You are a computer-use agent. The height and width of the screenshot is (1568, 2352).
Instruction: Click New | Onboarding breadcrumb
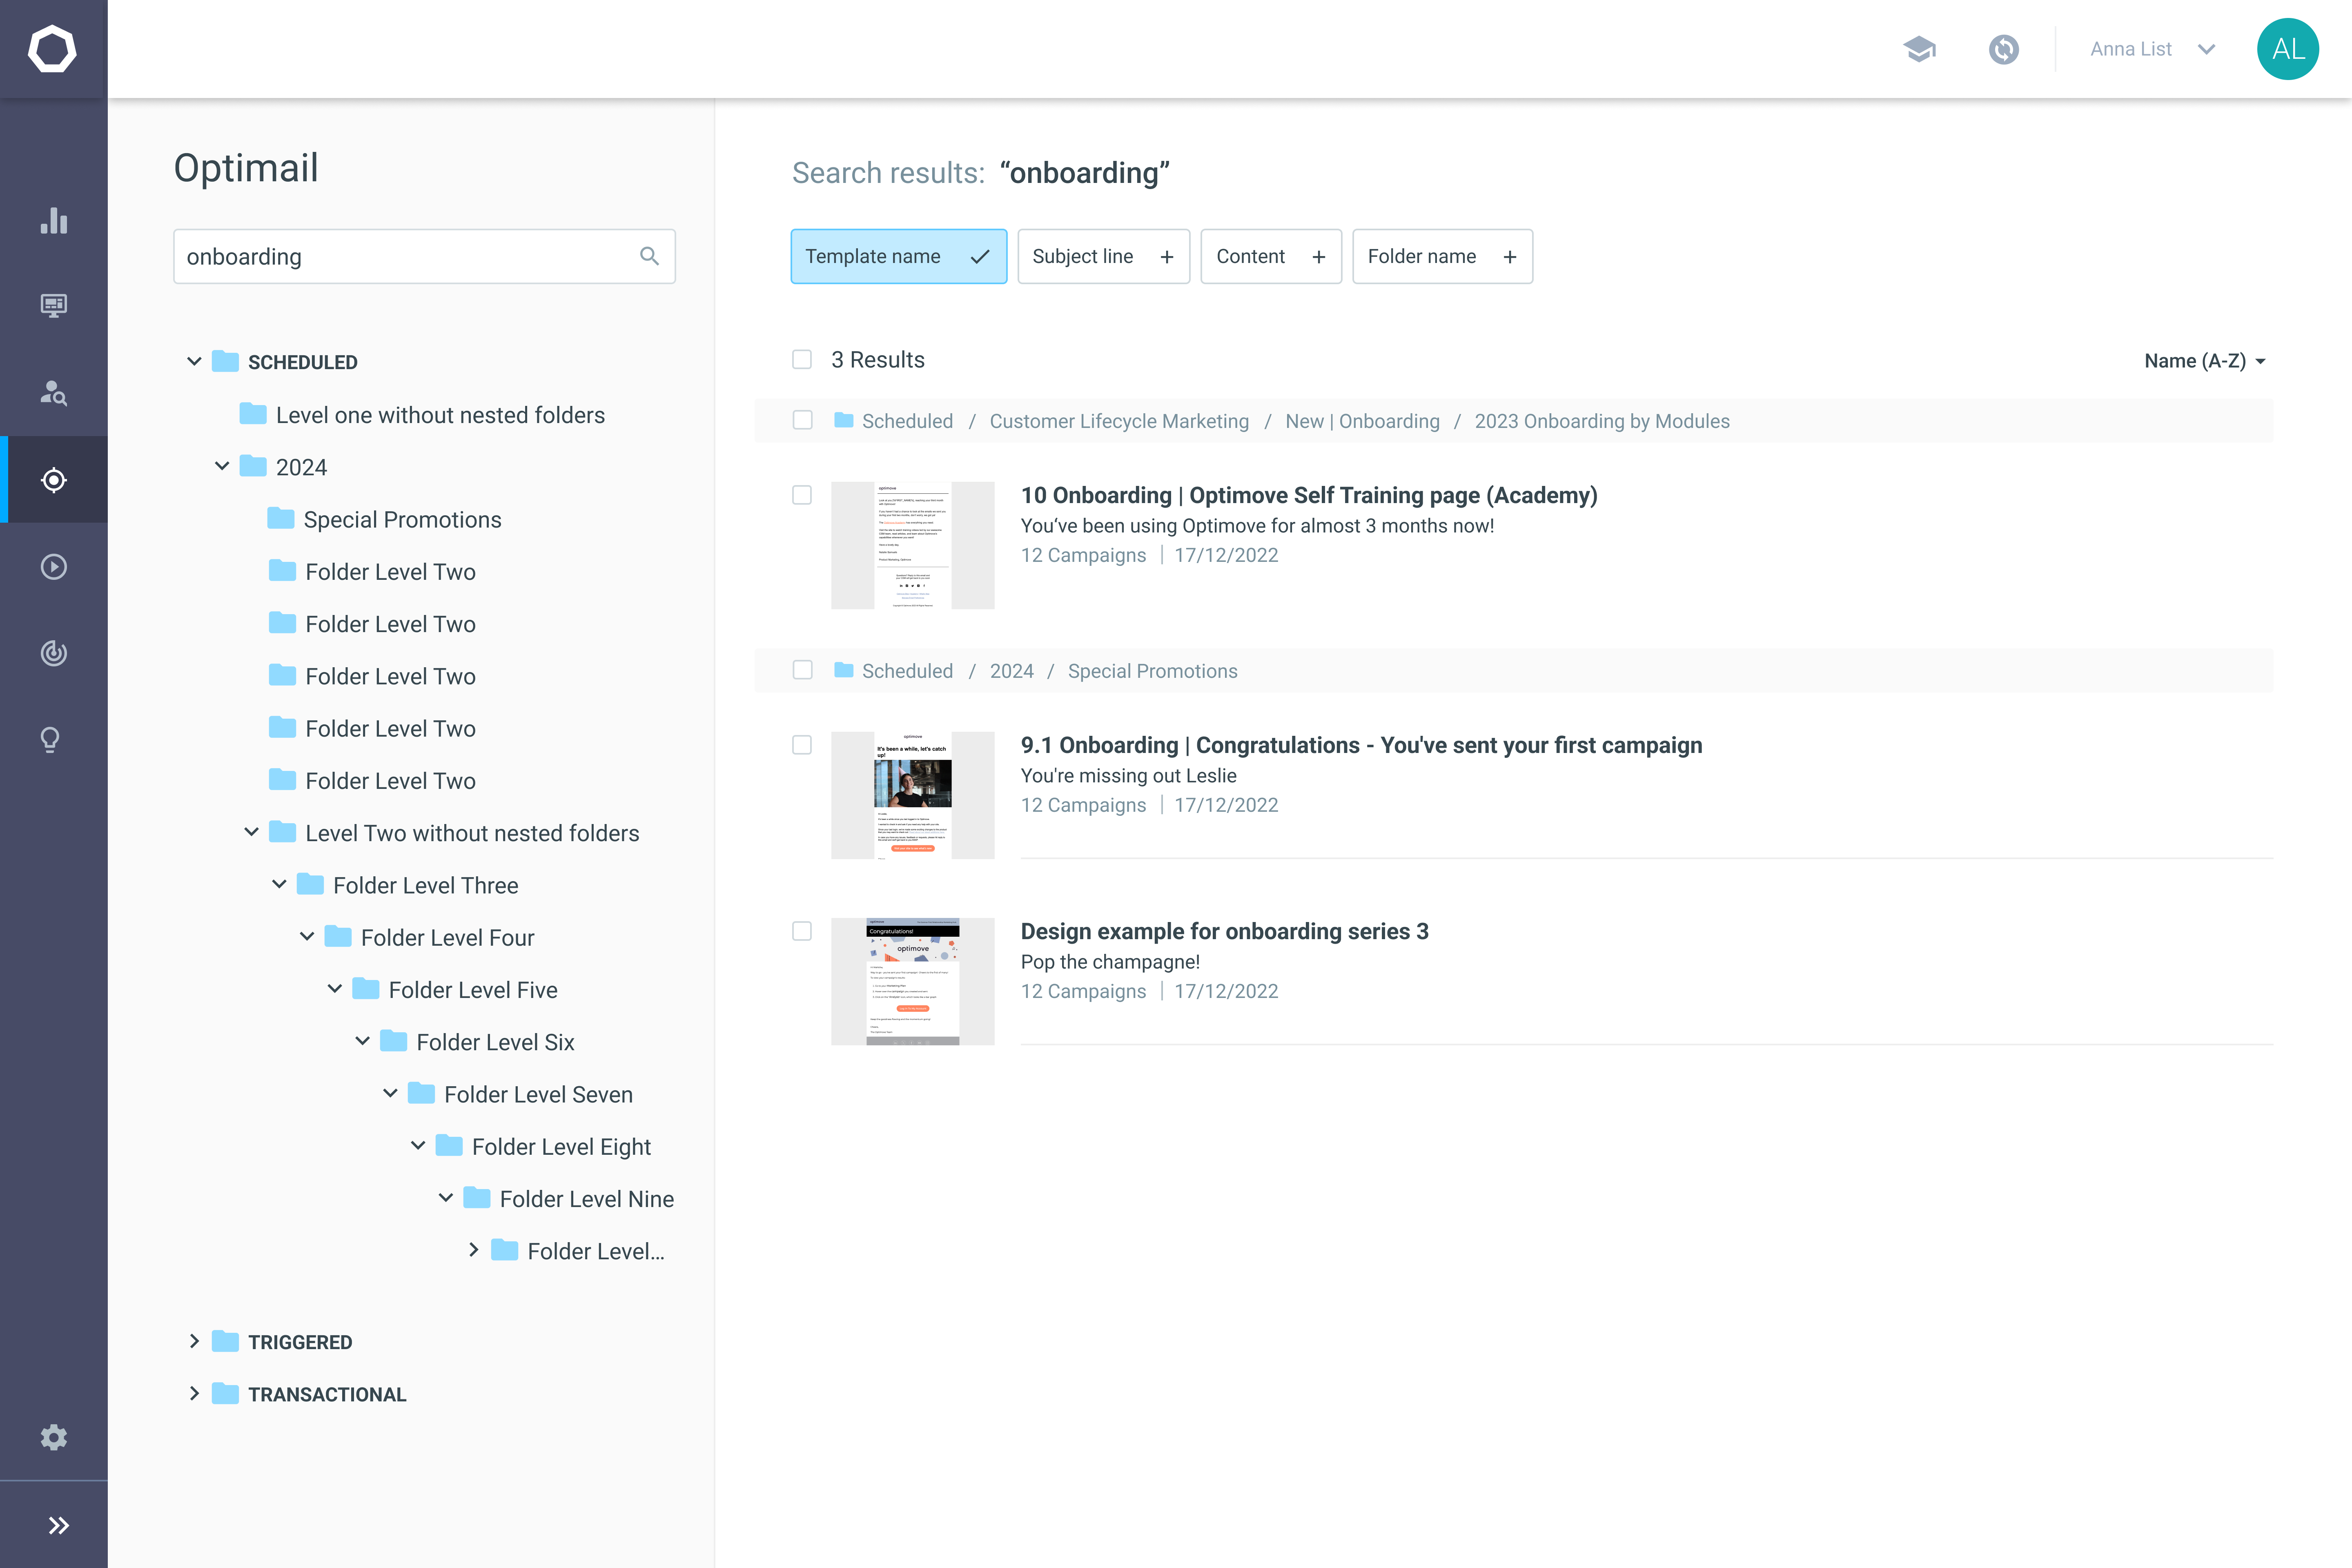(x=1362, y=421)
